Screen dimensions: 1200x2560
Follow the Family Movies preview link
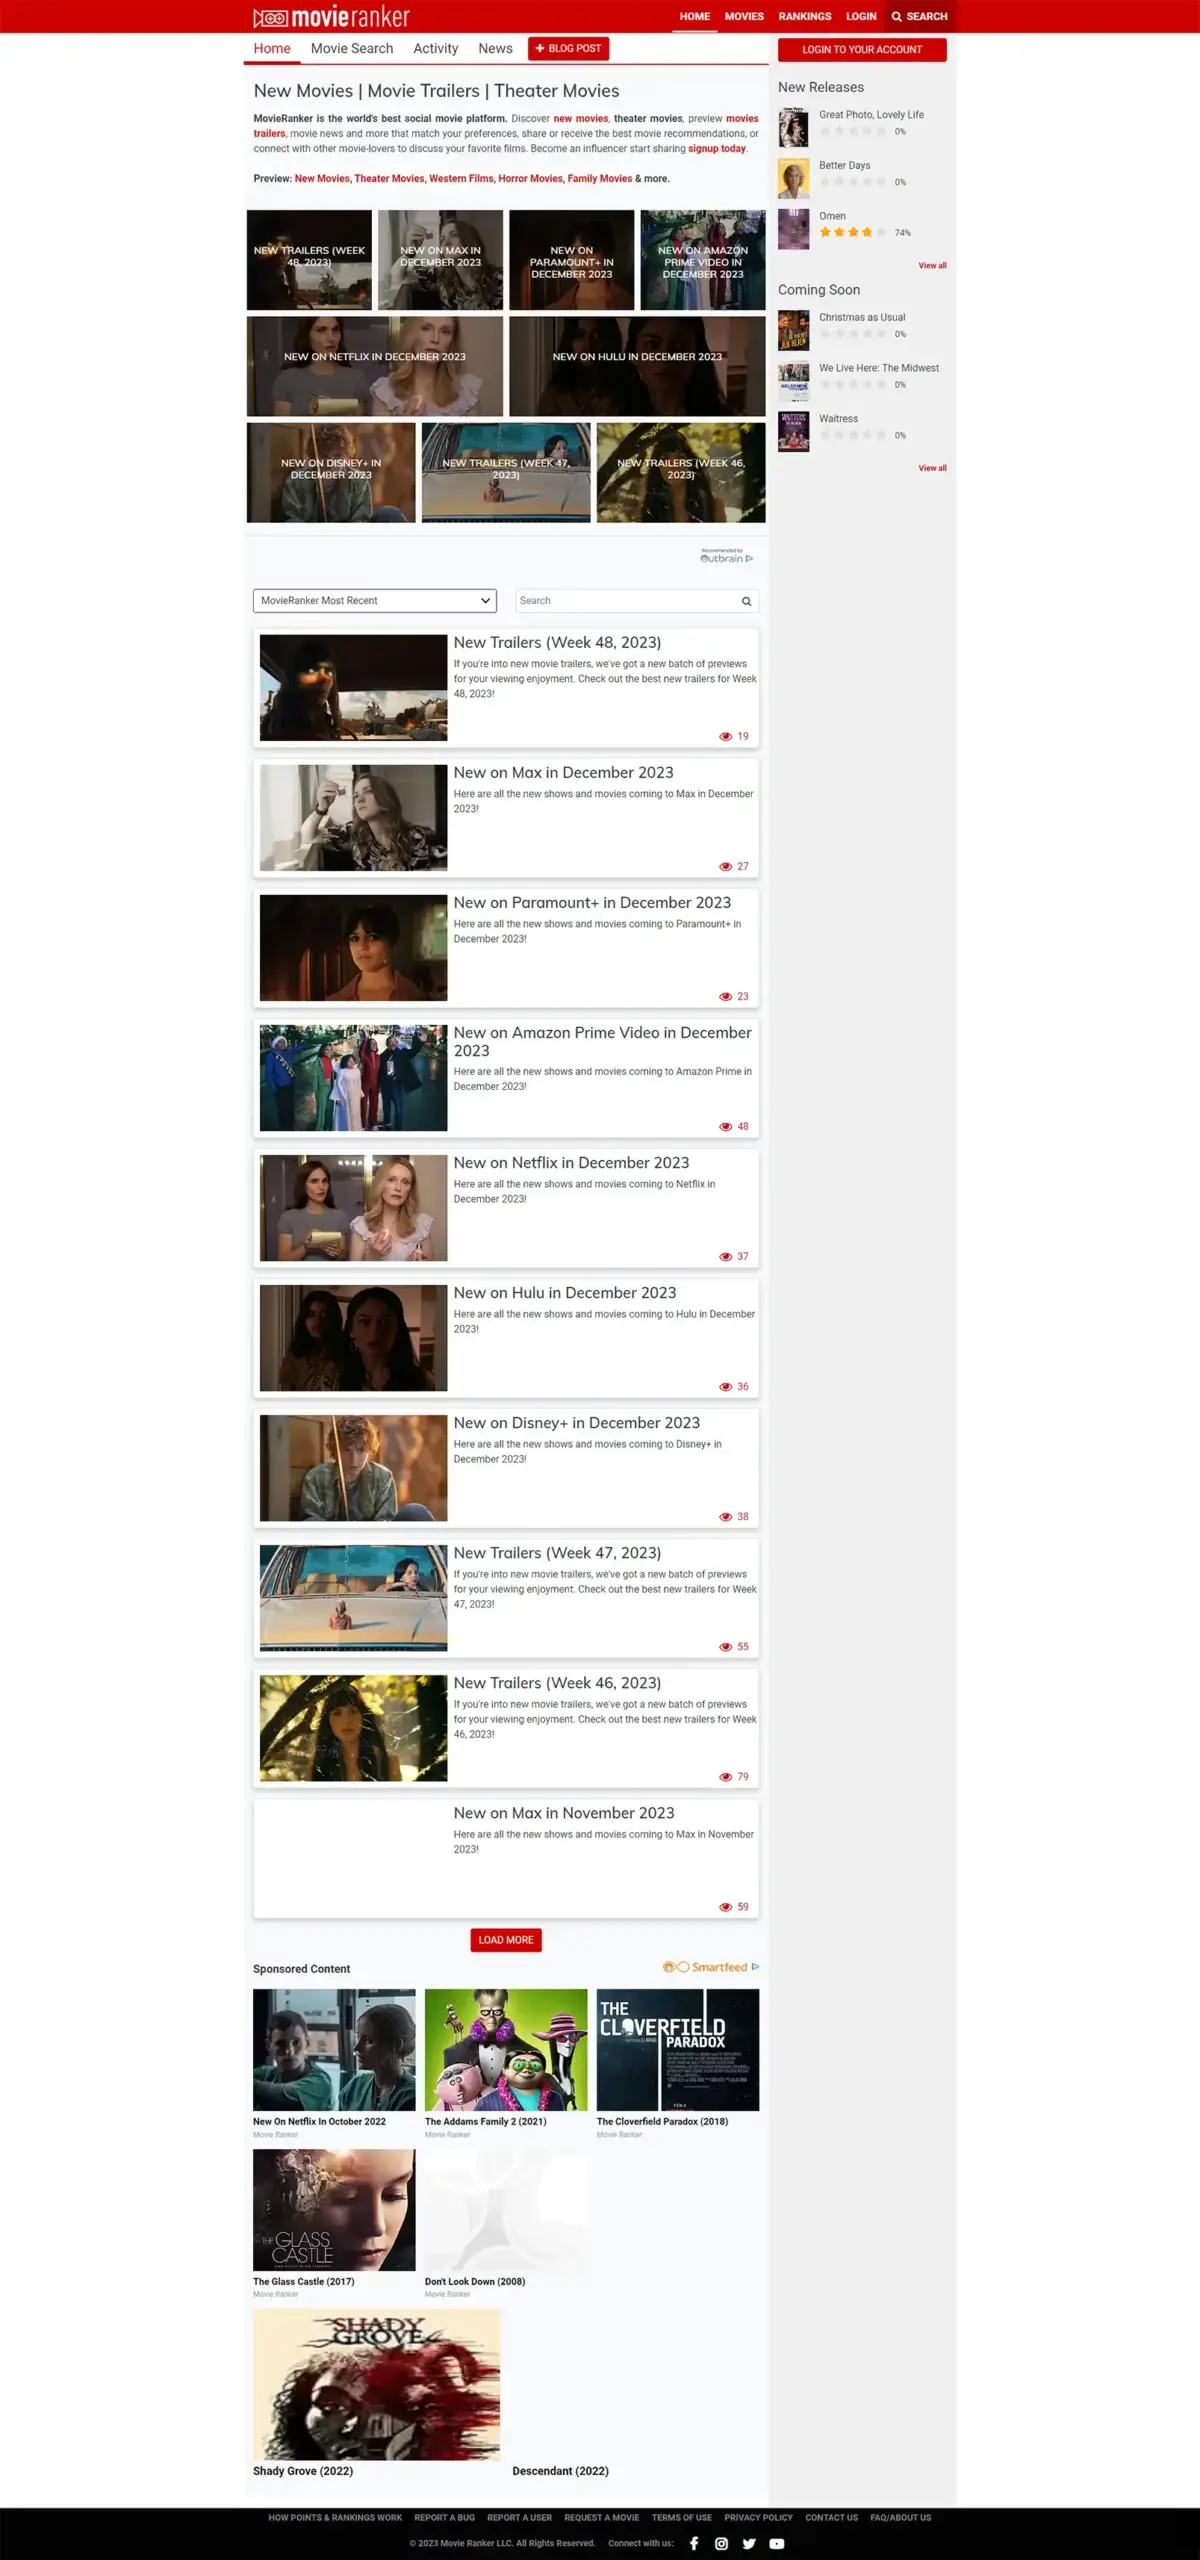click(x=600, y=179)
